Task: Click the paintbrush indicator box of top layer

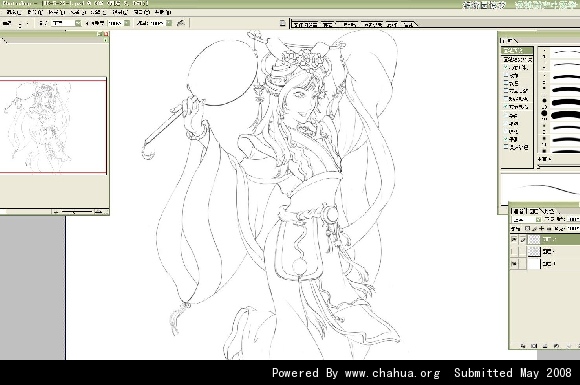Action: [x=522, y=240]
